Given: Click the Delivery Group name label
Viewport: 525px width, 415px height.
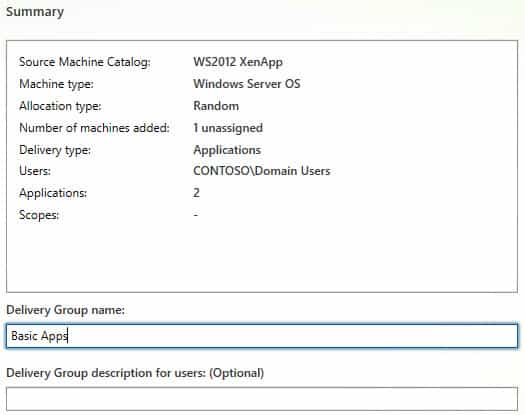Looking at the screenshot, I should pos(65,310).
